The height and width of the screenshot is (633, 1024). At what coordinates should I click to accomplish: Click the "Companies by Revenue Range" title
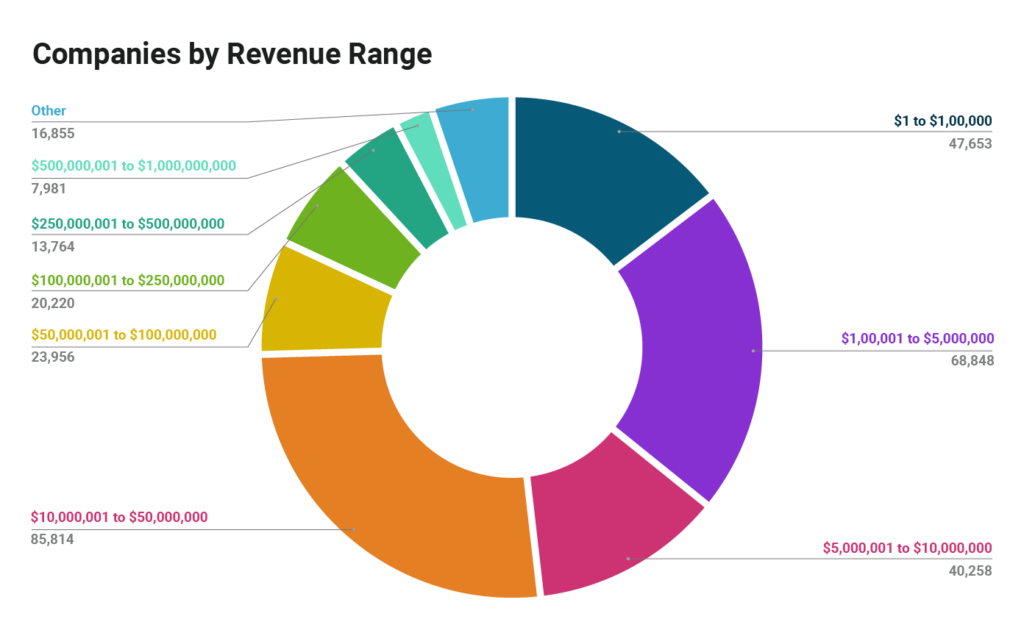pos(232,54)
